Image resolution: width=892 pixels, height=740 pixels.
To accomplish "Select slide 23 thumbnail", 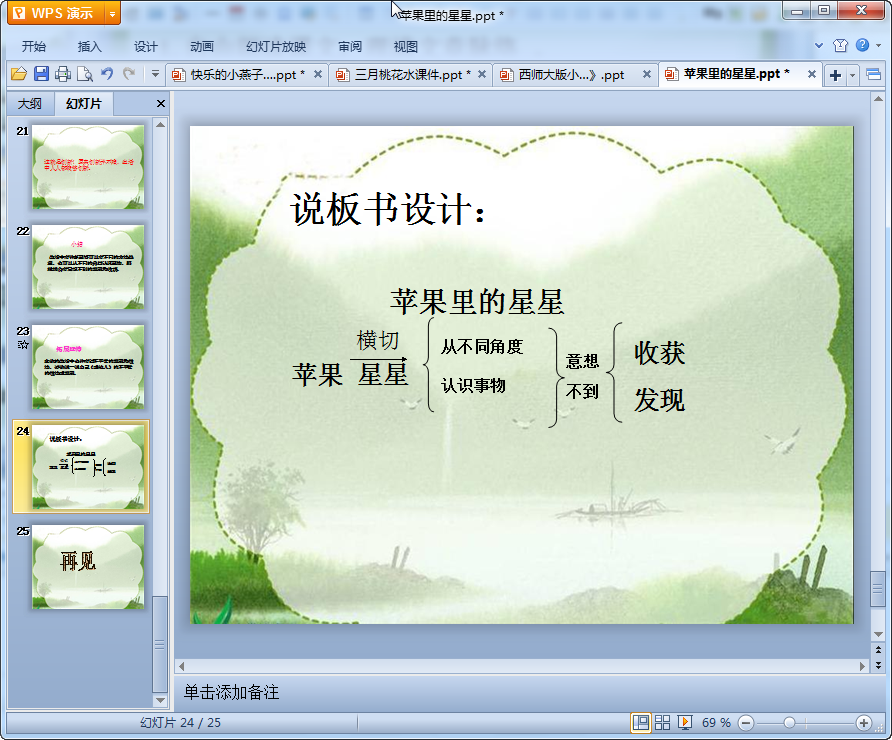I will coord(88,367).
